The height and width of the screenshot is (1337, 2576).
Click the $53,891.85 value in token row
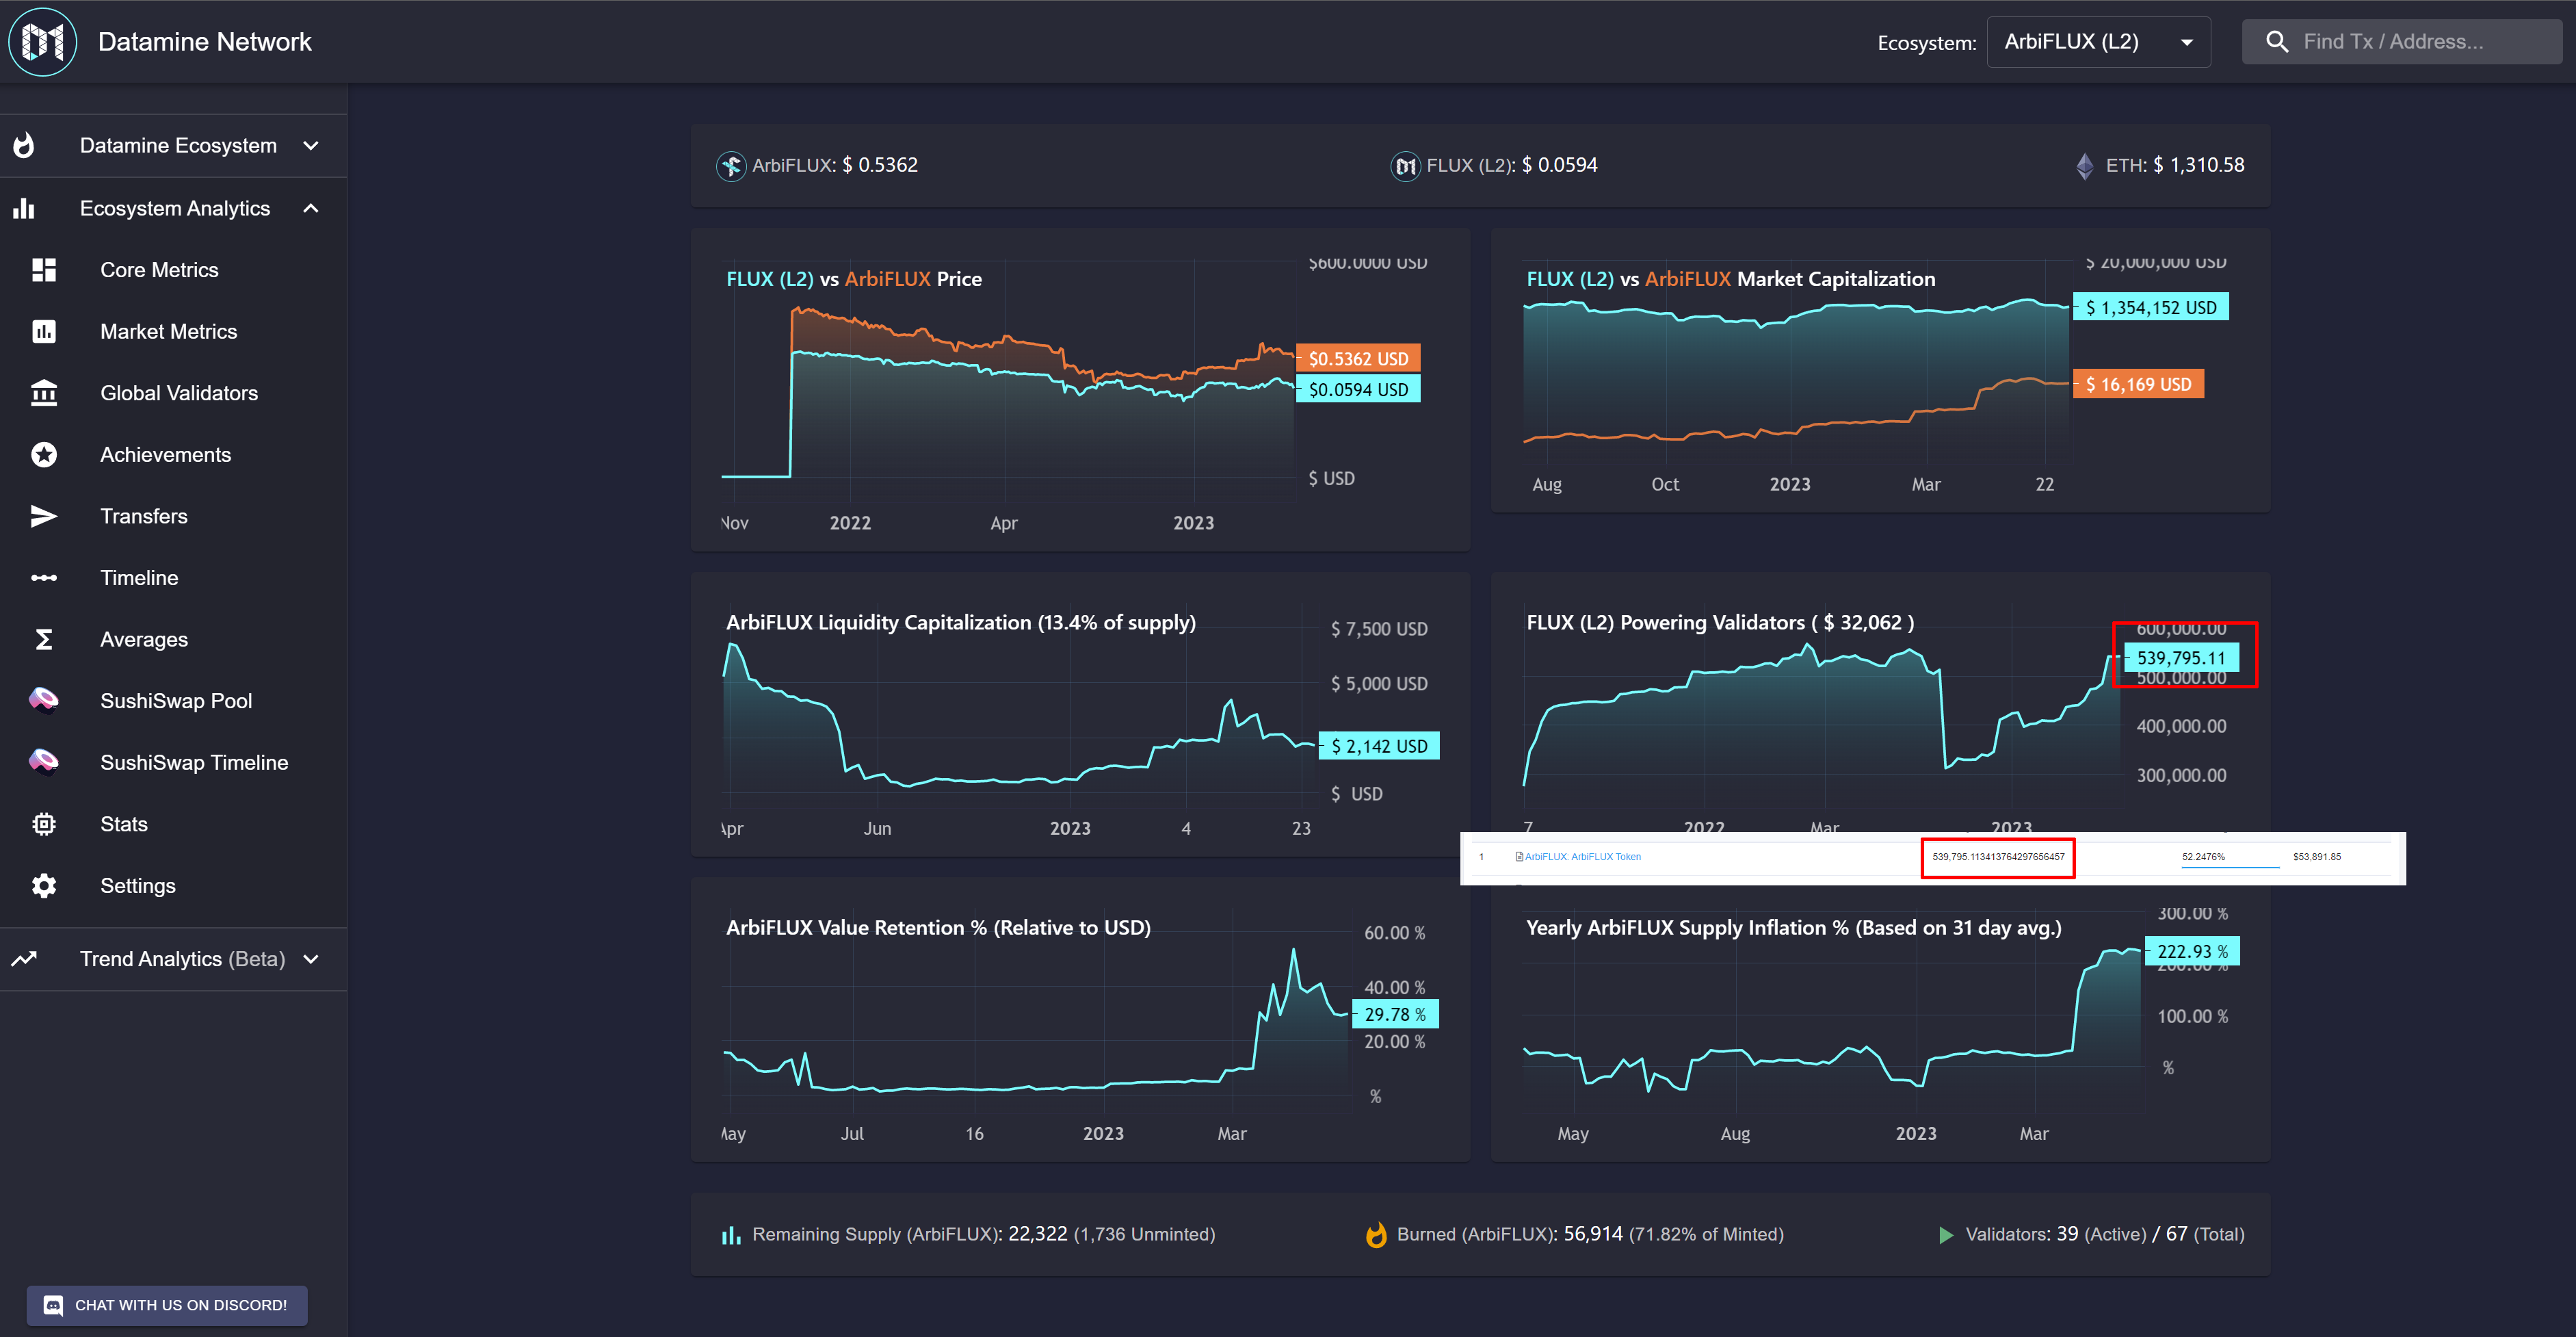pyautogui.click(x=2317, y=857)
